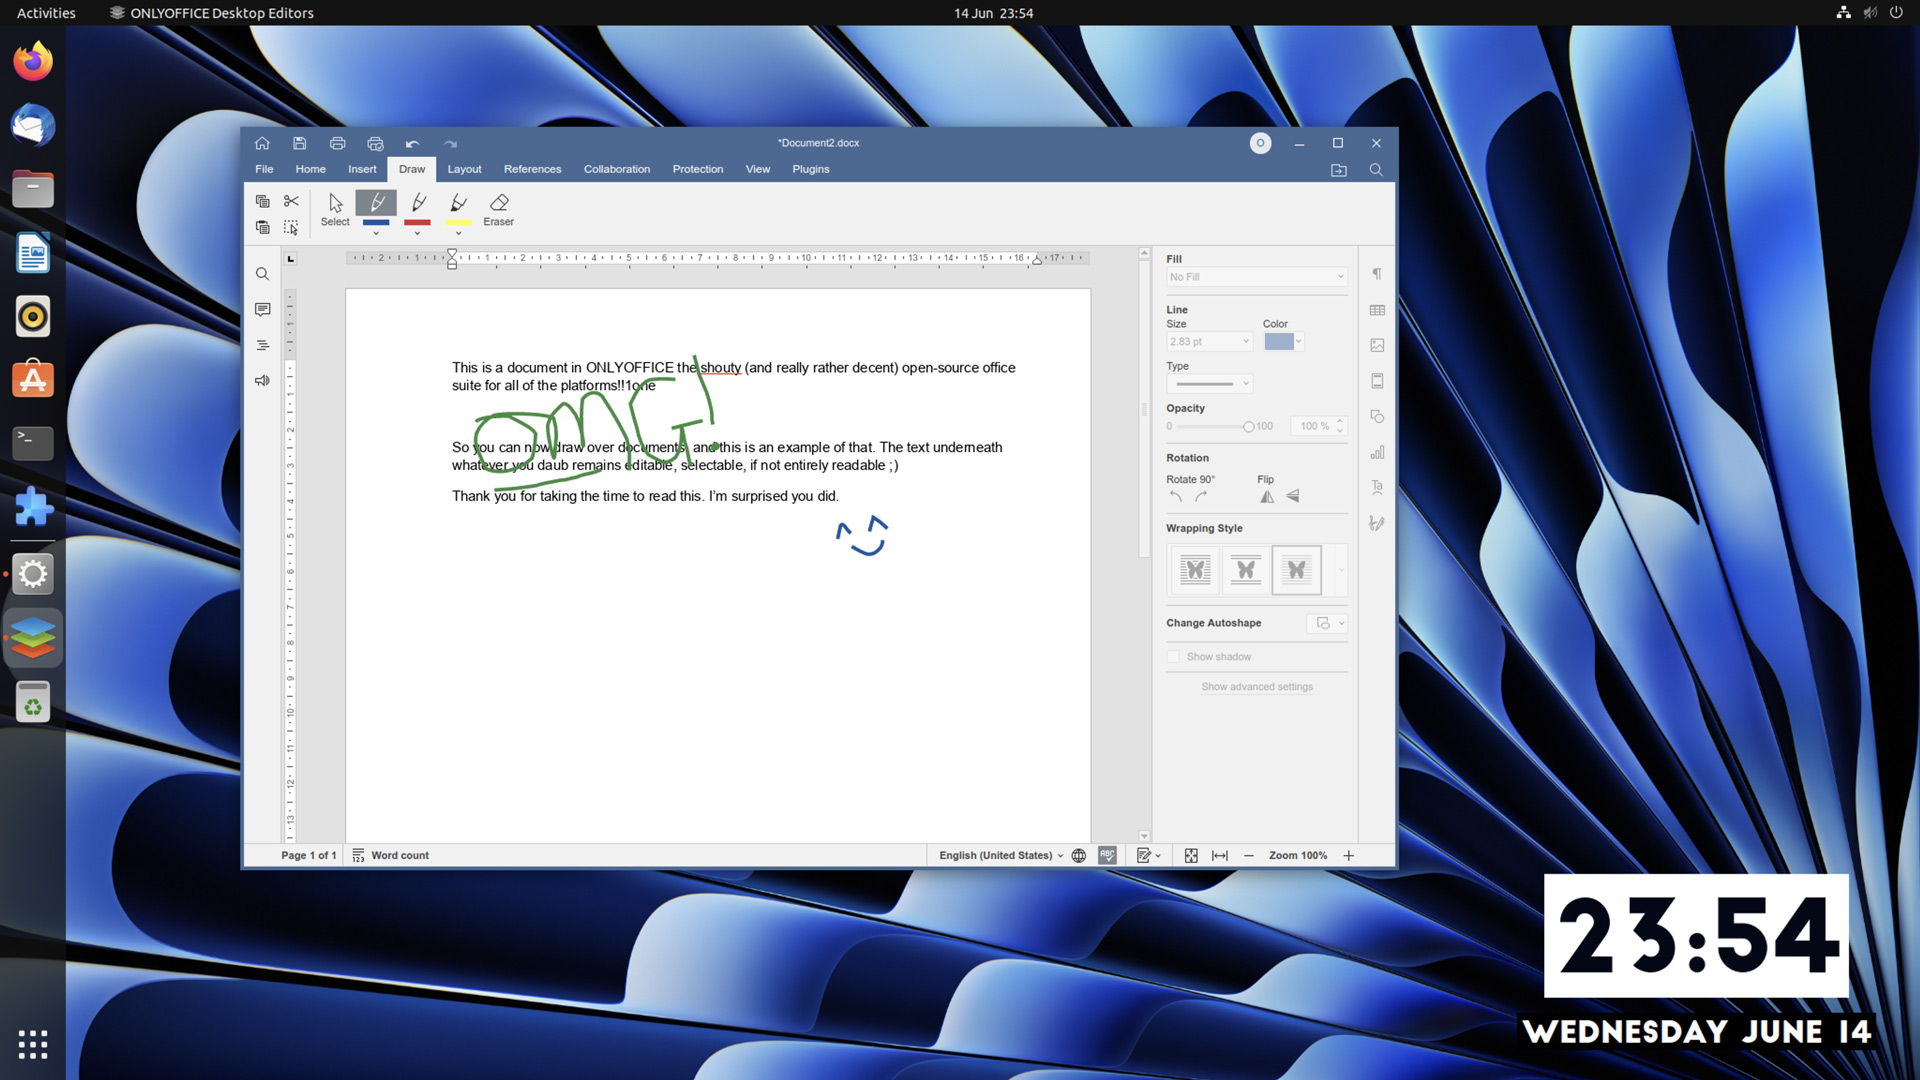The height and width of the screenshot is (1080, 1920).
Task: Toggle spell checking in status bar
Action: click(1107, 855)
